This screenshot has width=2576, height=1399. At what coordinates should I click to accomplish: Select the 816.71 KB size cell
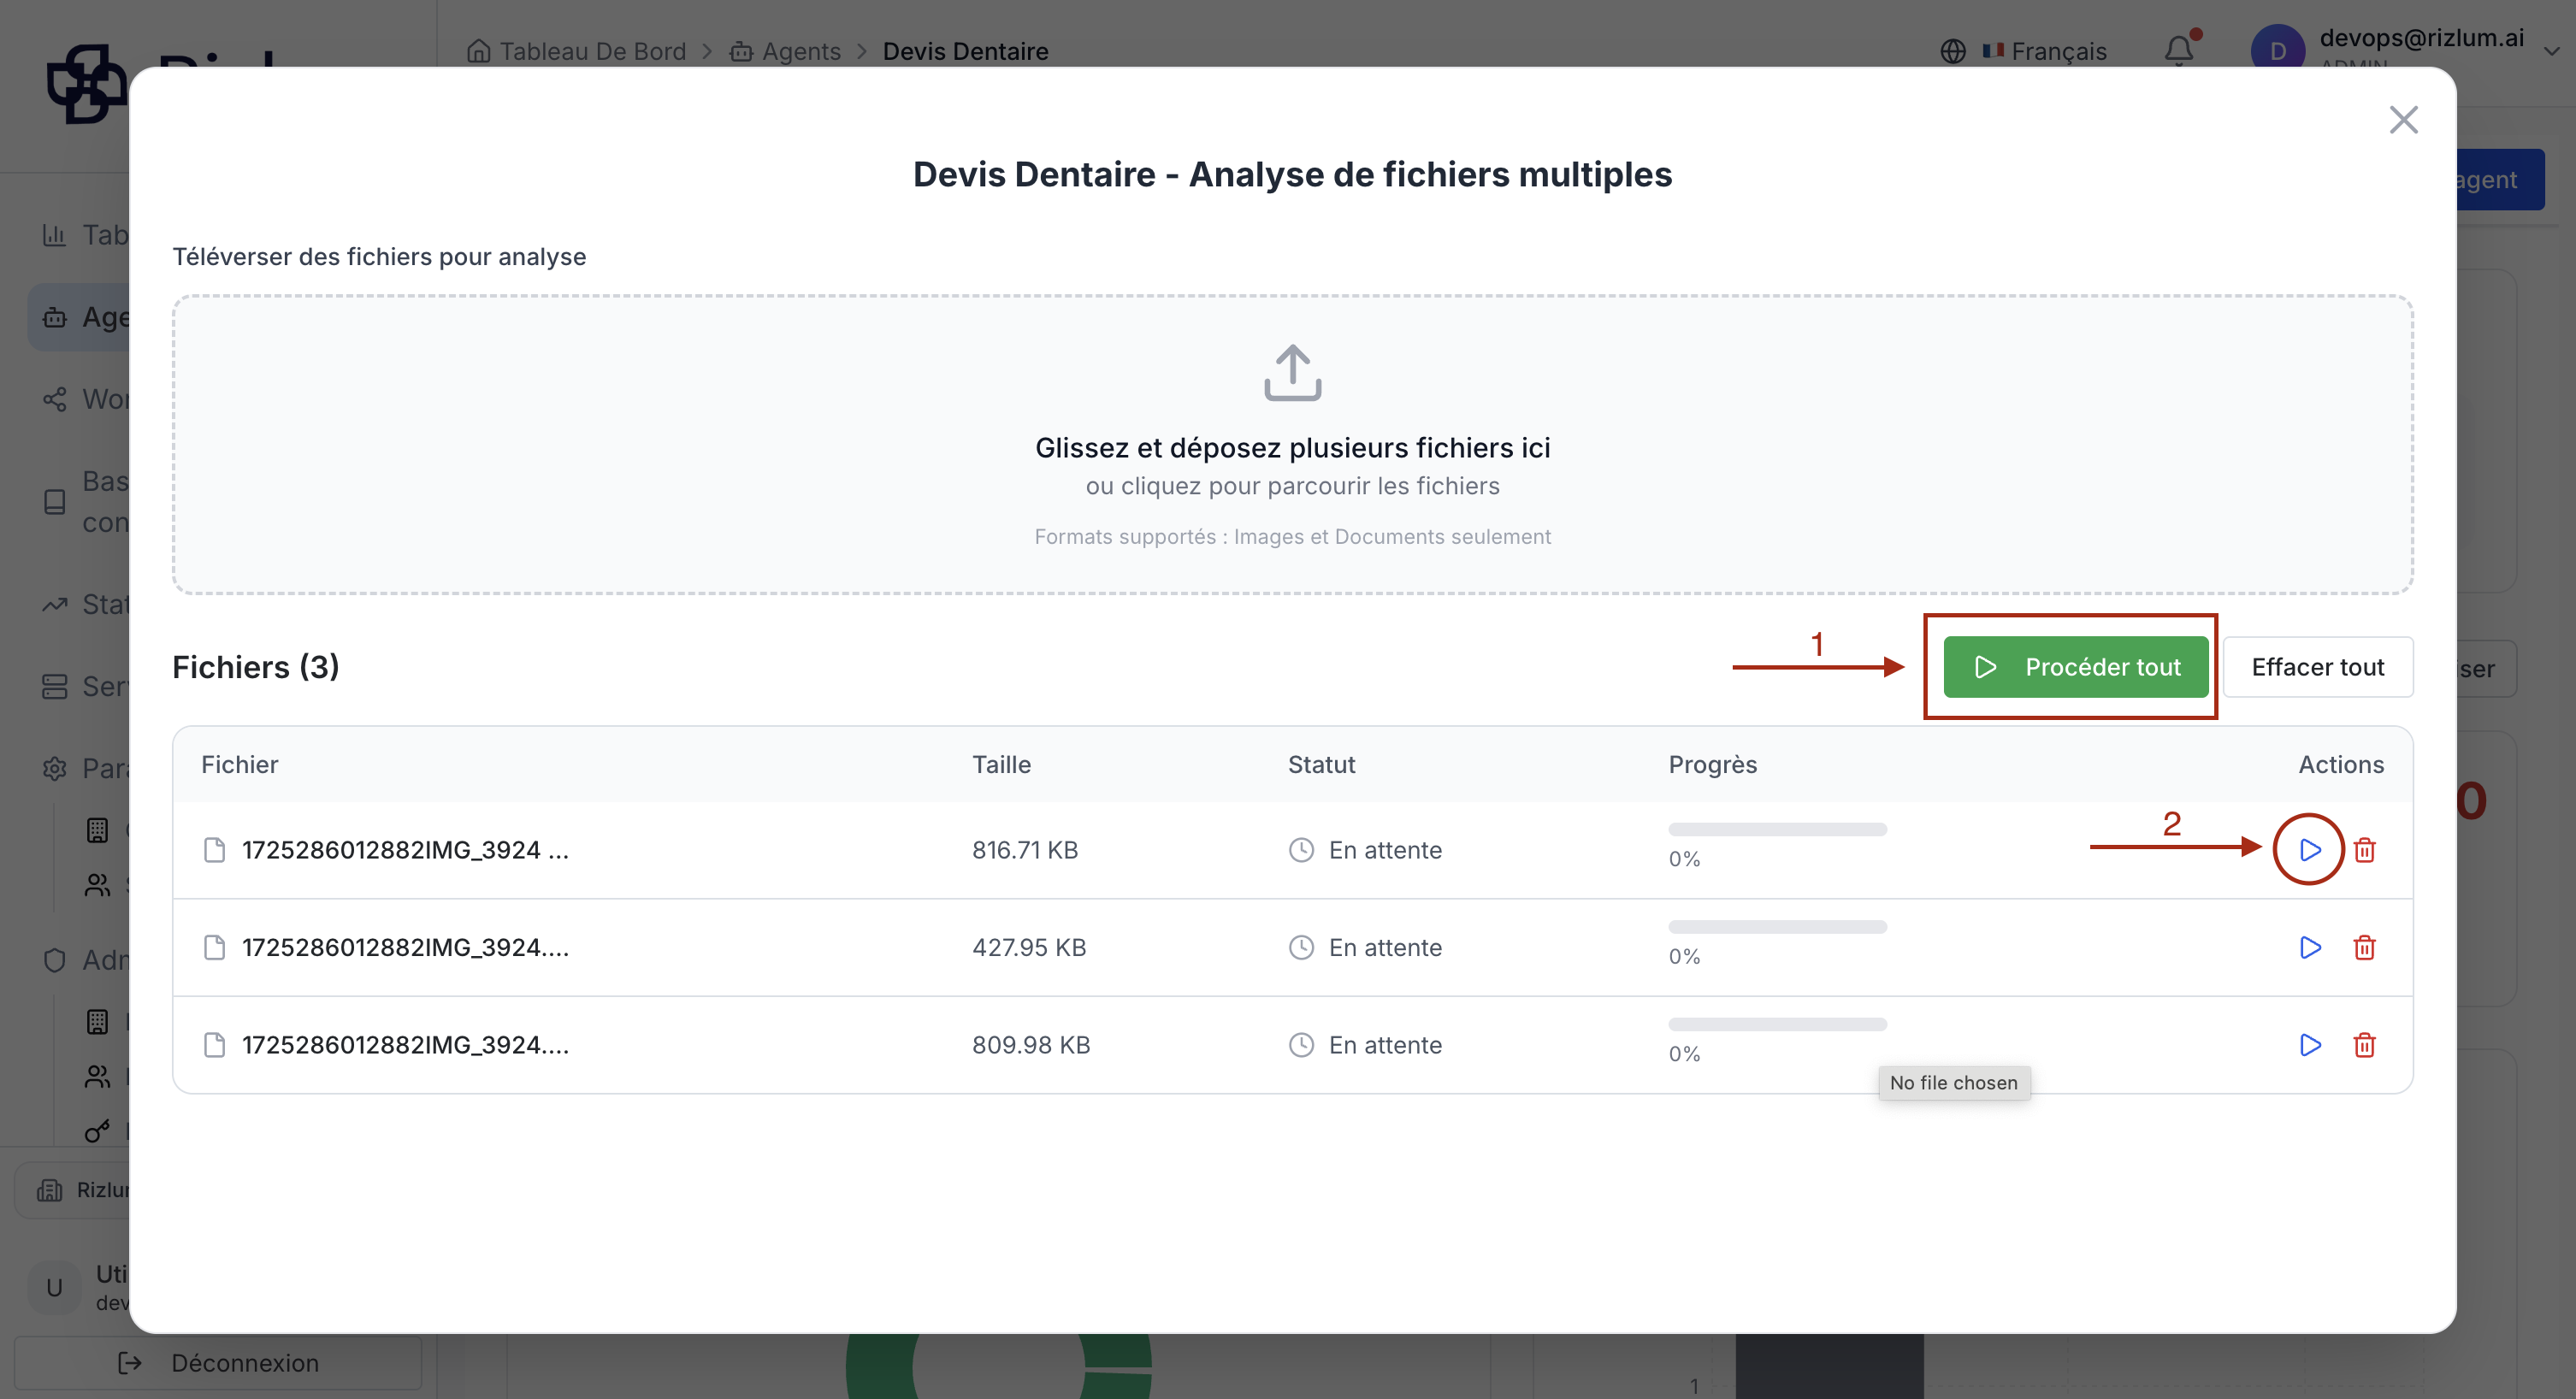(x=1025, y=850)
